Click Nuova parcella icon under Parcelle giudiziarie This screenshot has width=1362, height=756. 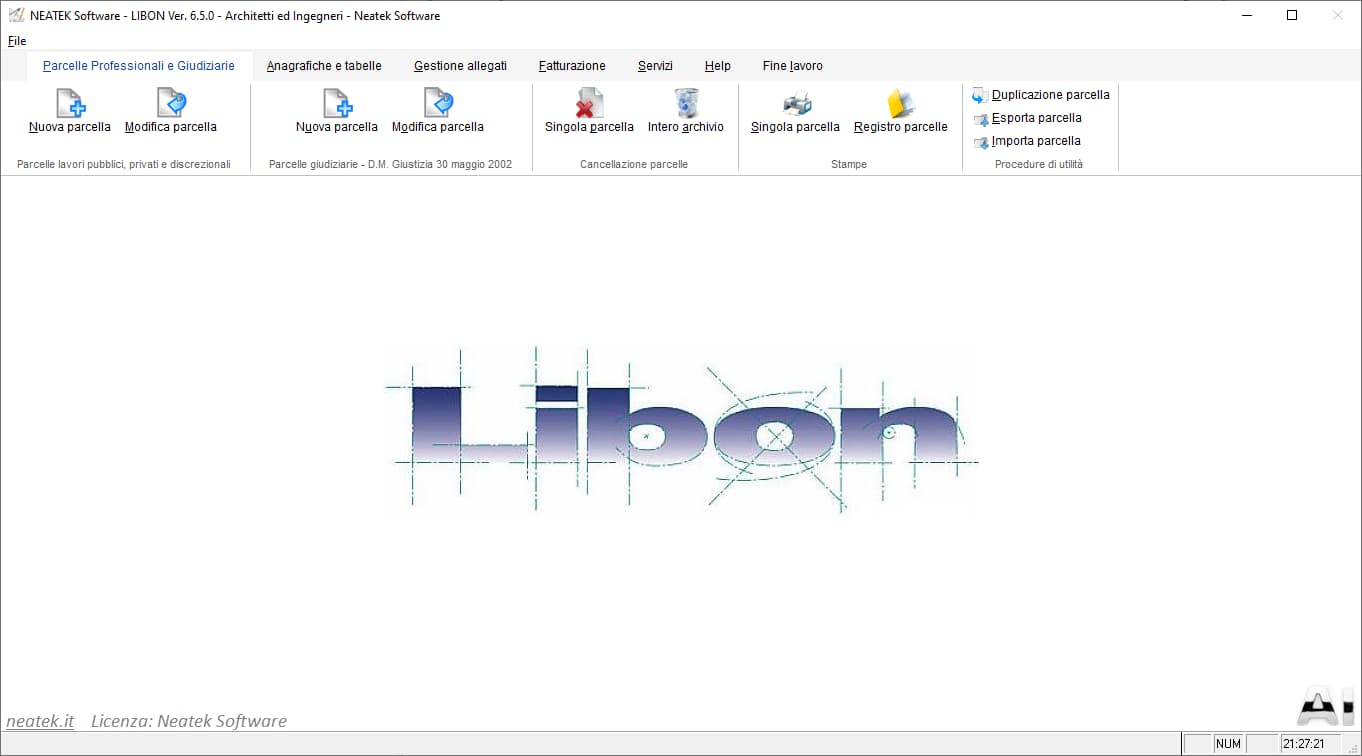coord(337,103)
